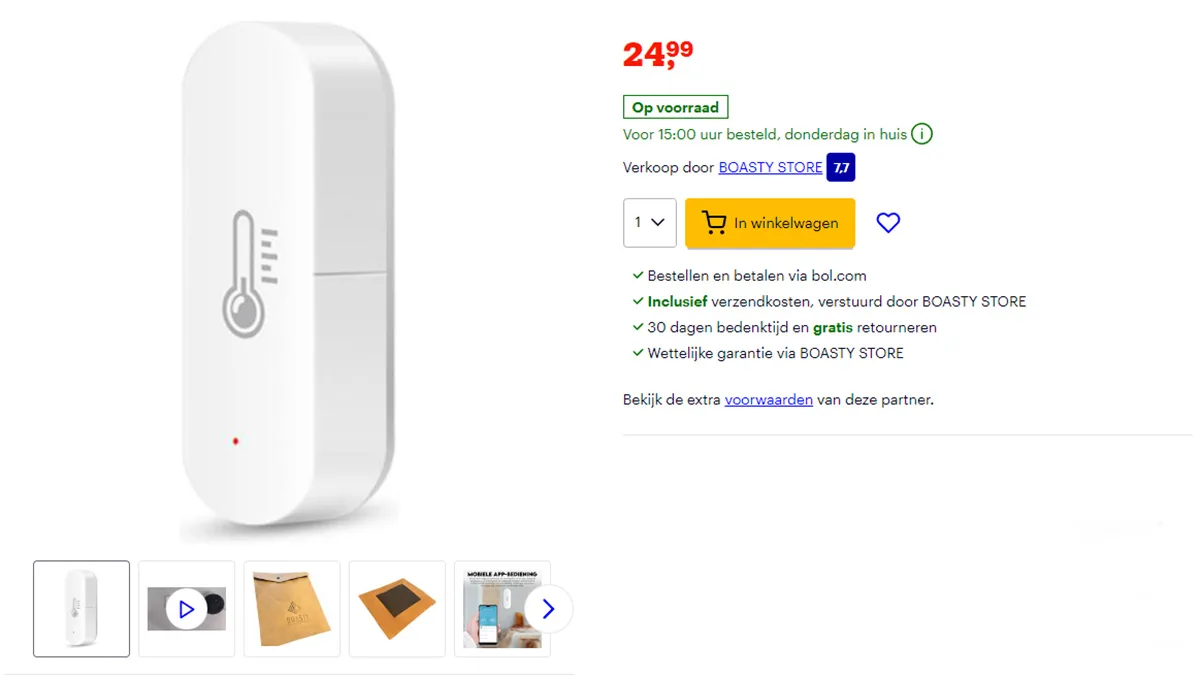Viewport: 1200px width, 676px height.
Task: Click the green checkmark next to 'Wettelijke garantie'
Action: 637,352
